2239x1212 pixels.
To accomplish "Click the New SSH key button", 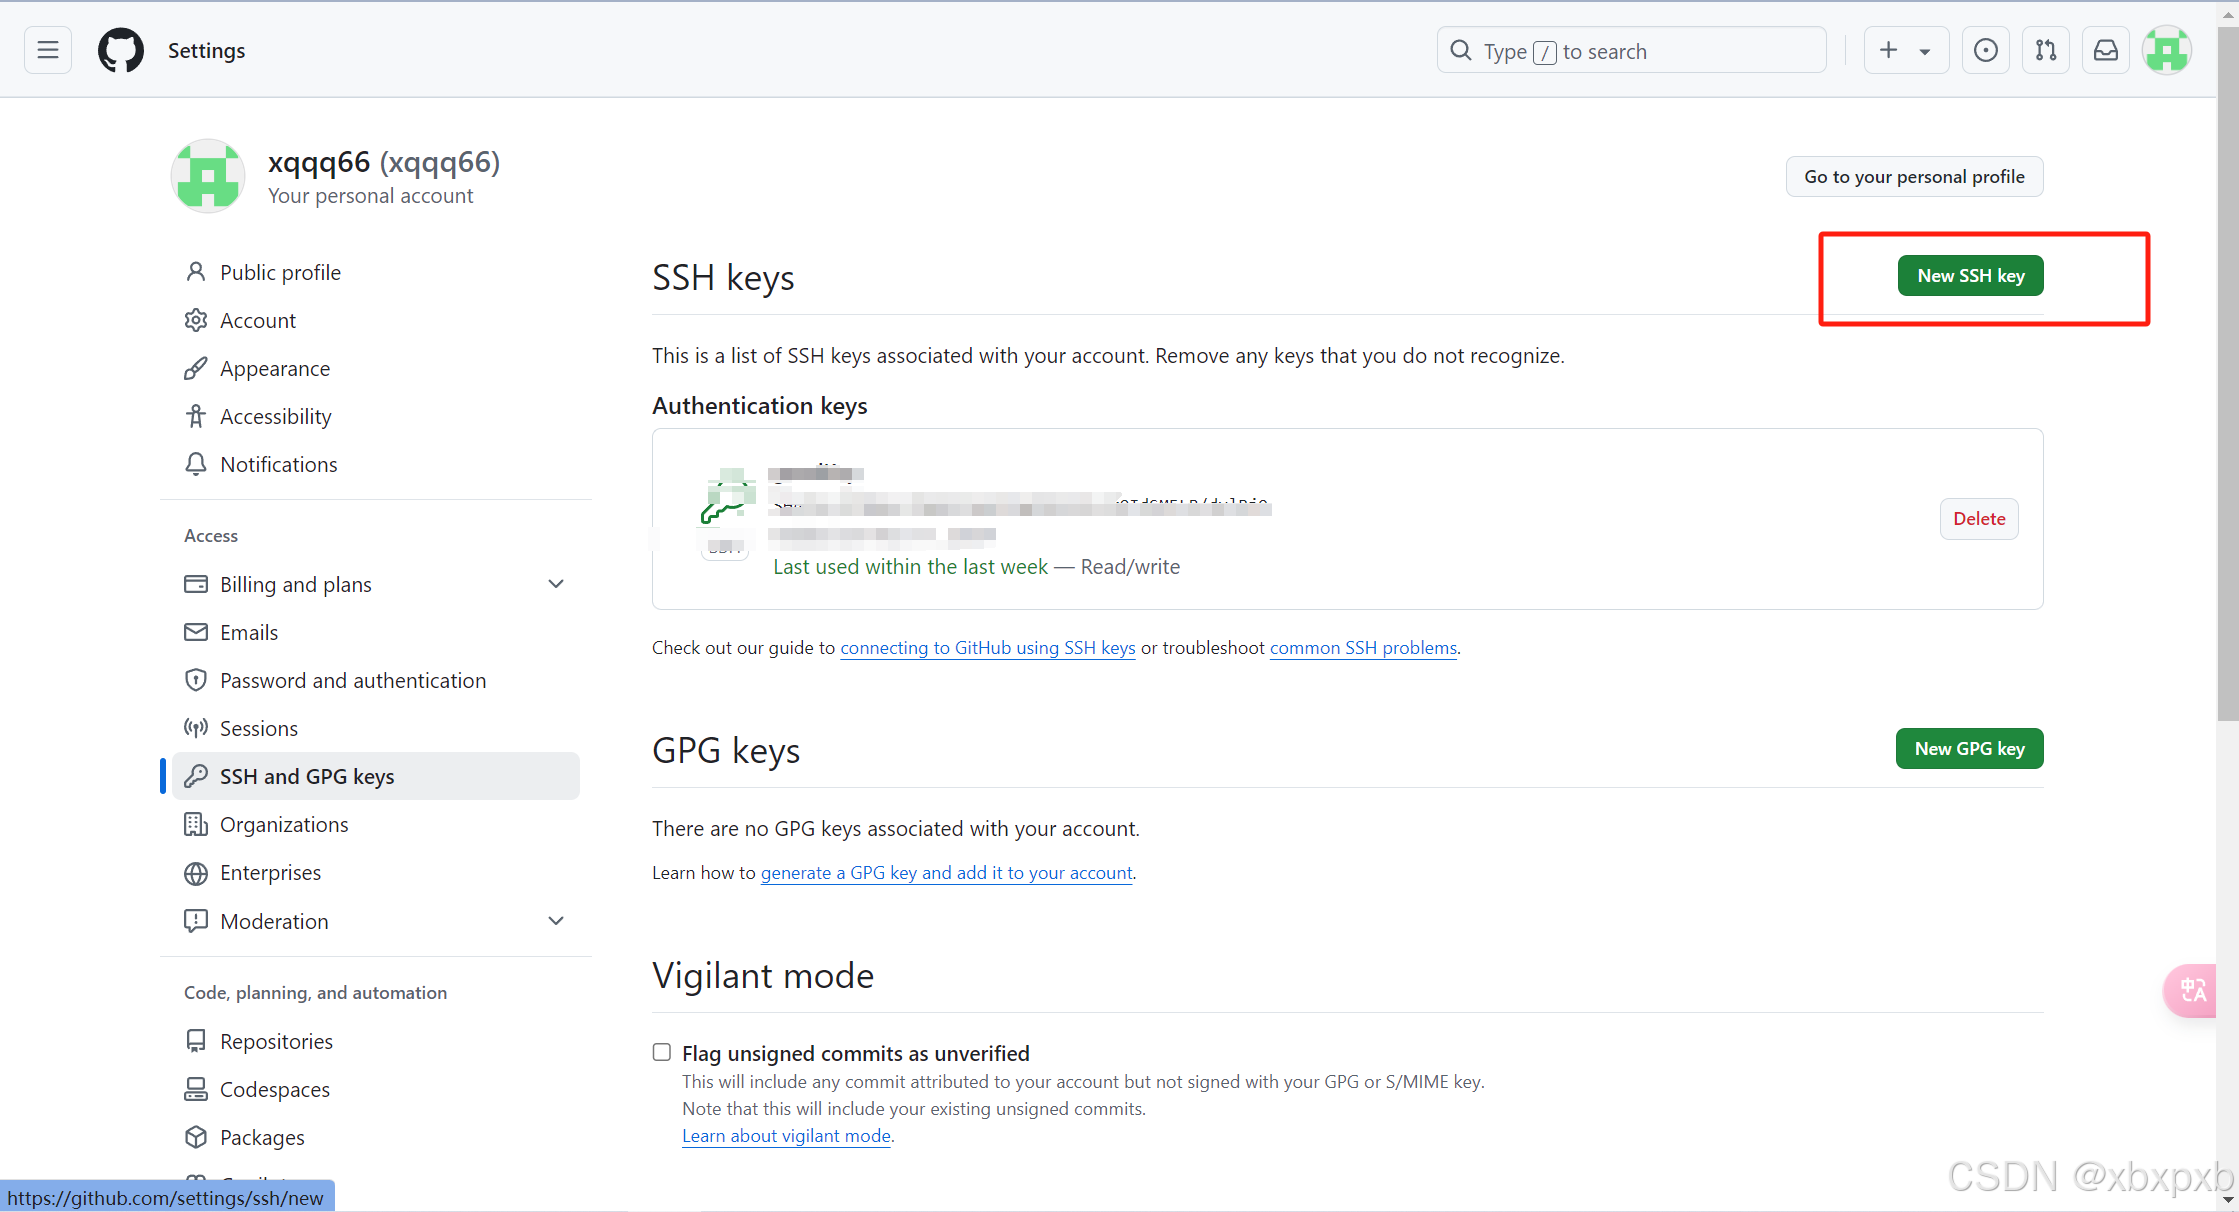I will click(x=1969, y=276).
